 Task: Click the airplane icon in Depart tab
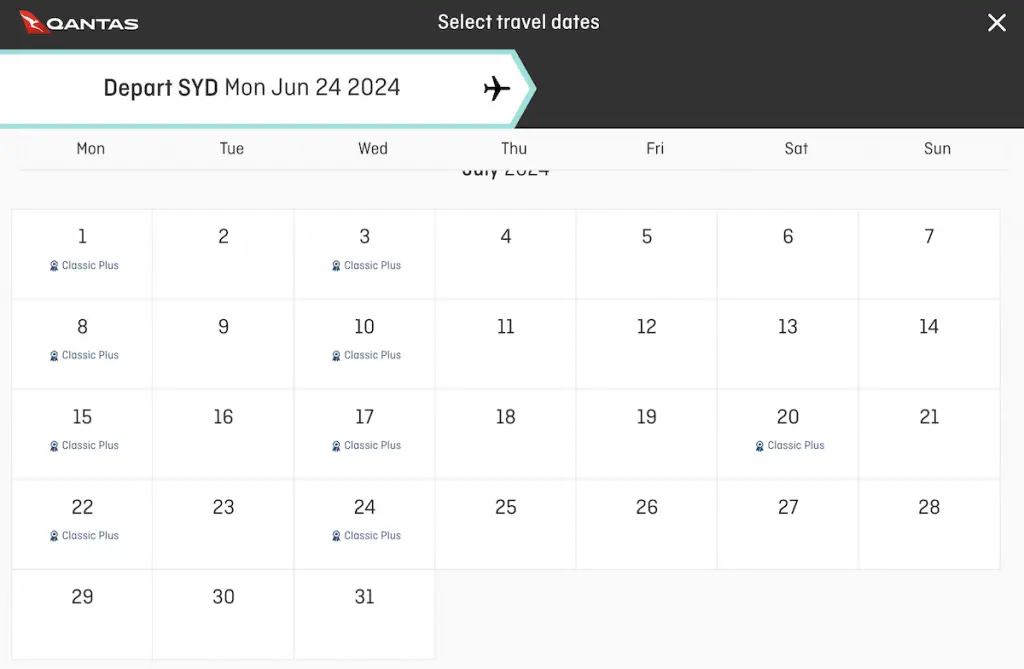coord(496,88)
